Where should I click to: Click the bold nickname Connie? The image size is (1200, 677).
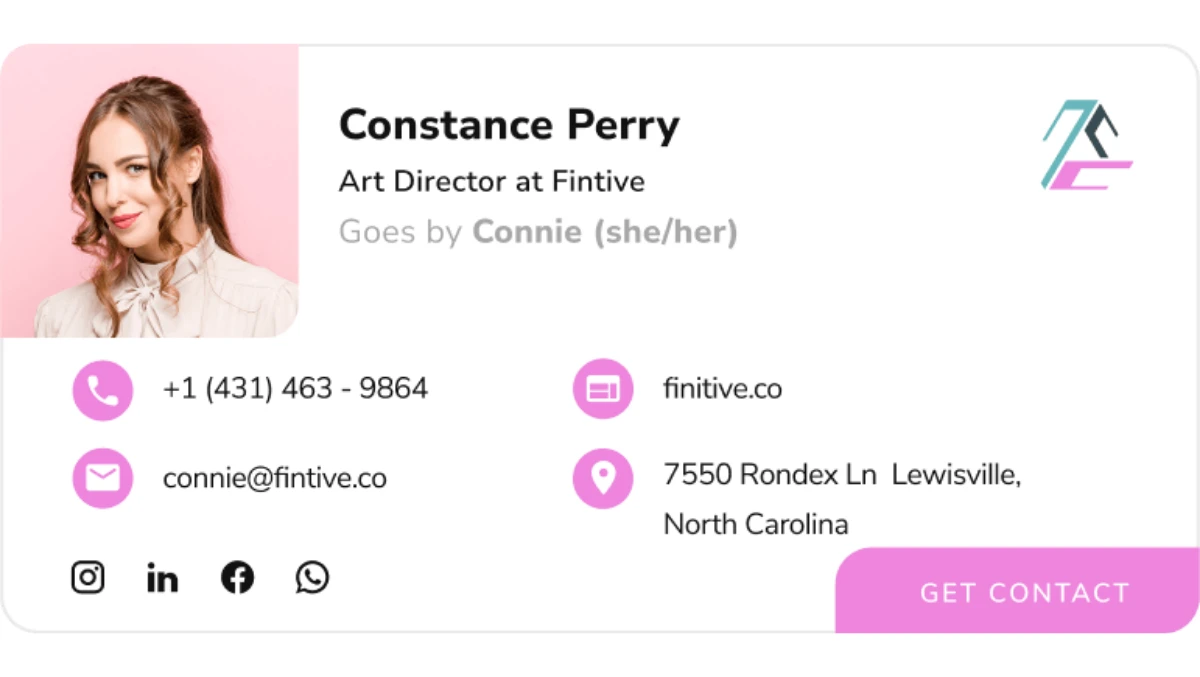click(527, 232)
